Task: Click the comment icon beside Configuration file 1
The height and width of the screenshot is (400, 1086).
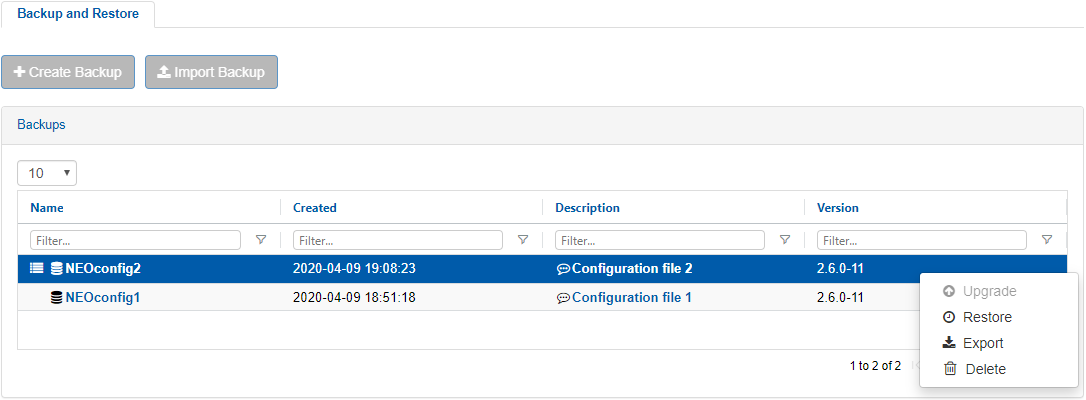Action: click(x=563, y=297)
